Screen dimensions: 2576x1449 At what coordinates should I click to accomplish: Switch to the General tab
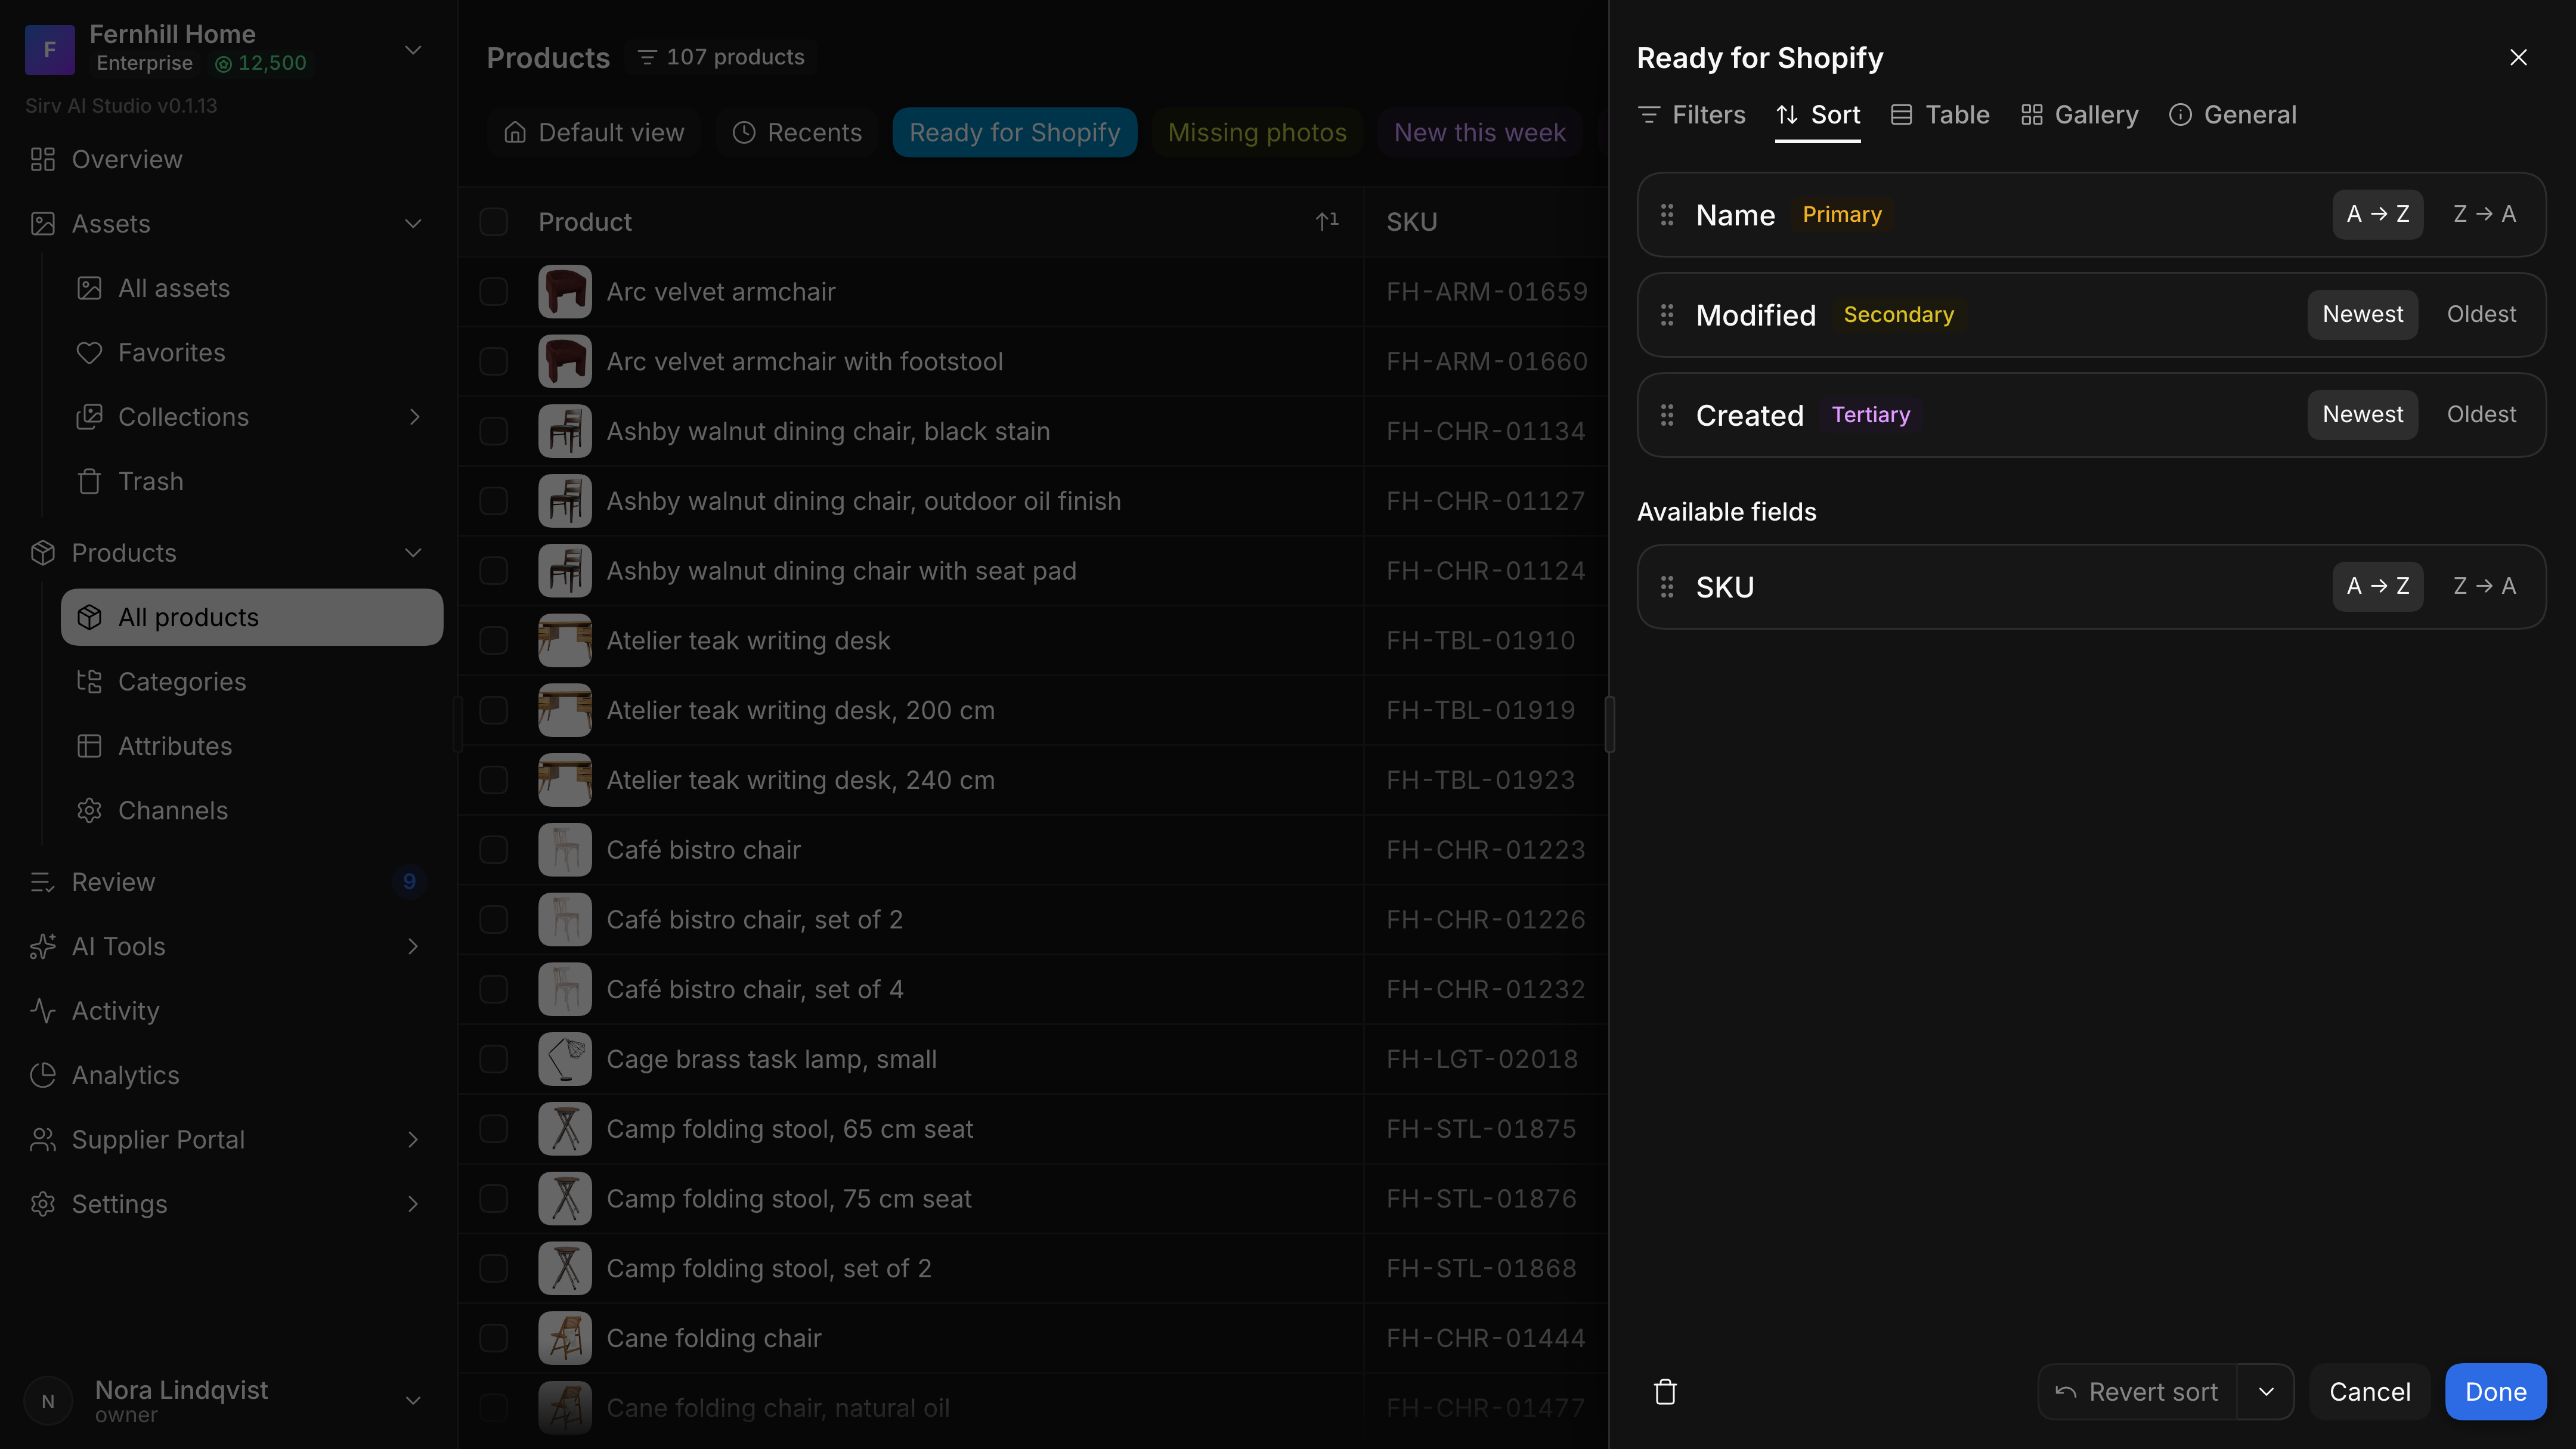point(2233,115)
